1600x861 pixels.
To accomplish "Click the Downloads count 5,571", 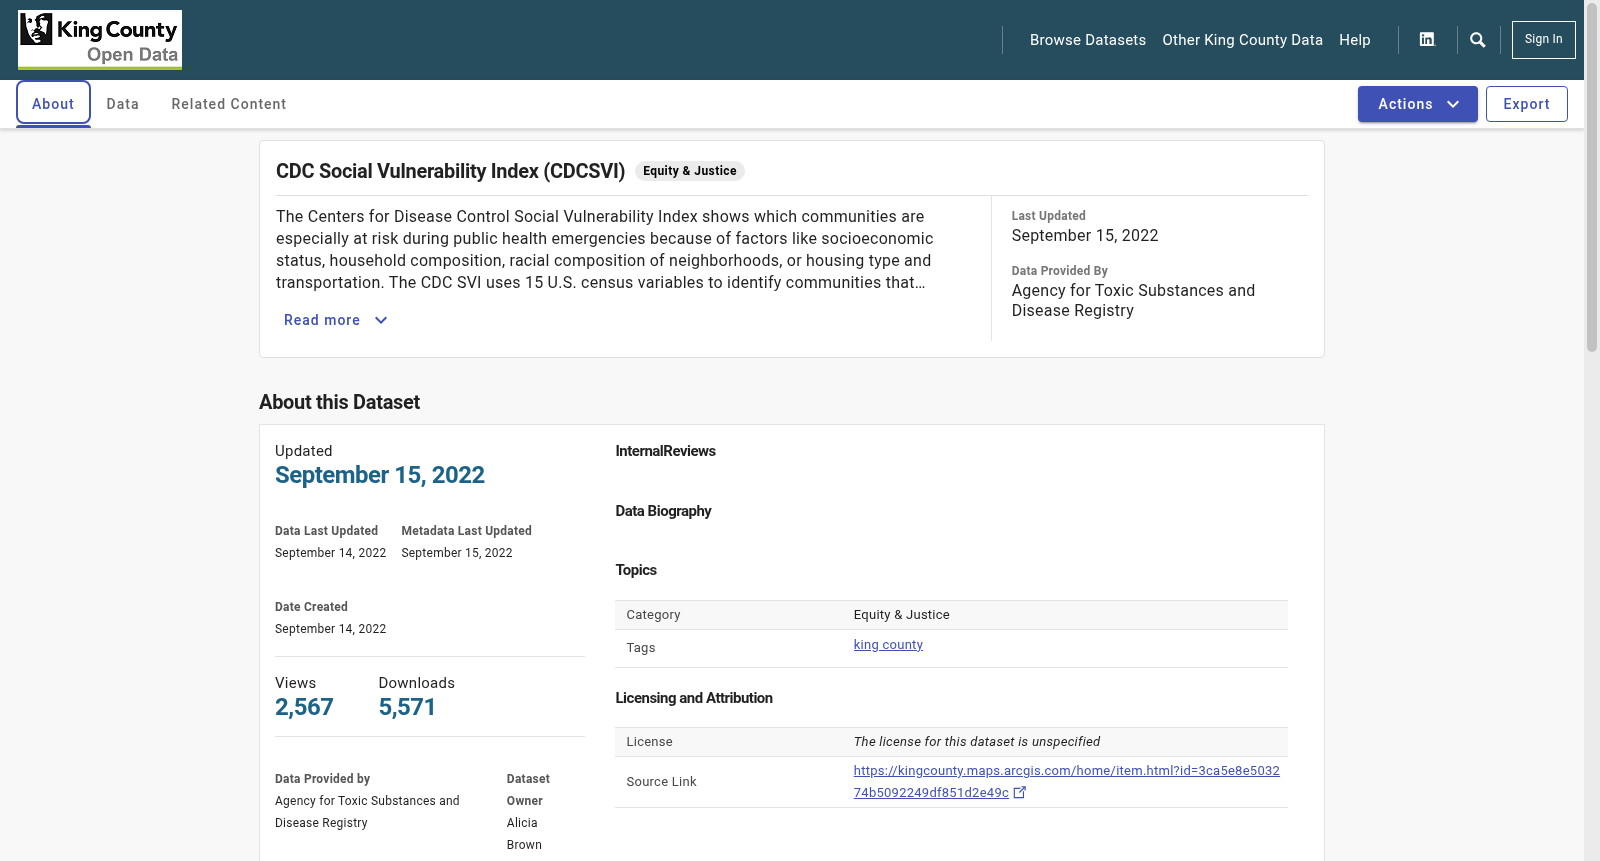I will tap(407, 707).
